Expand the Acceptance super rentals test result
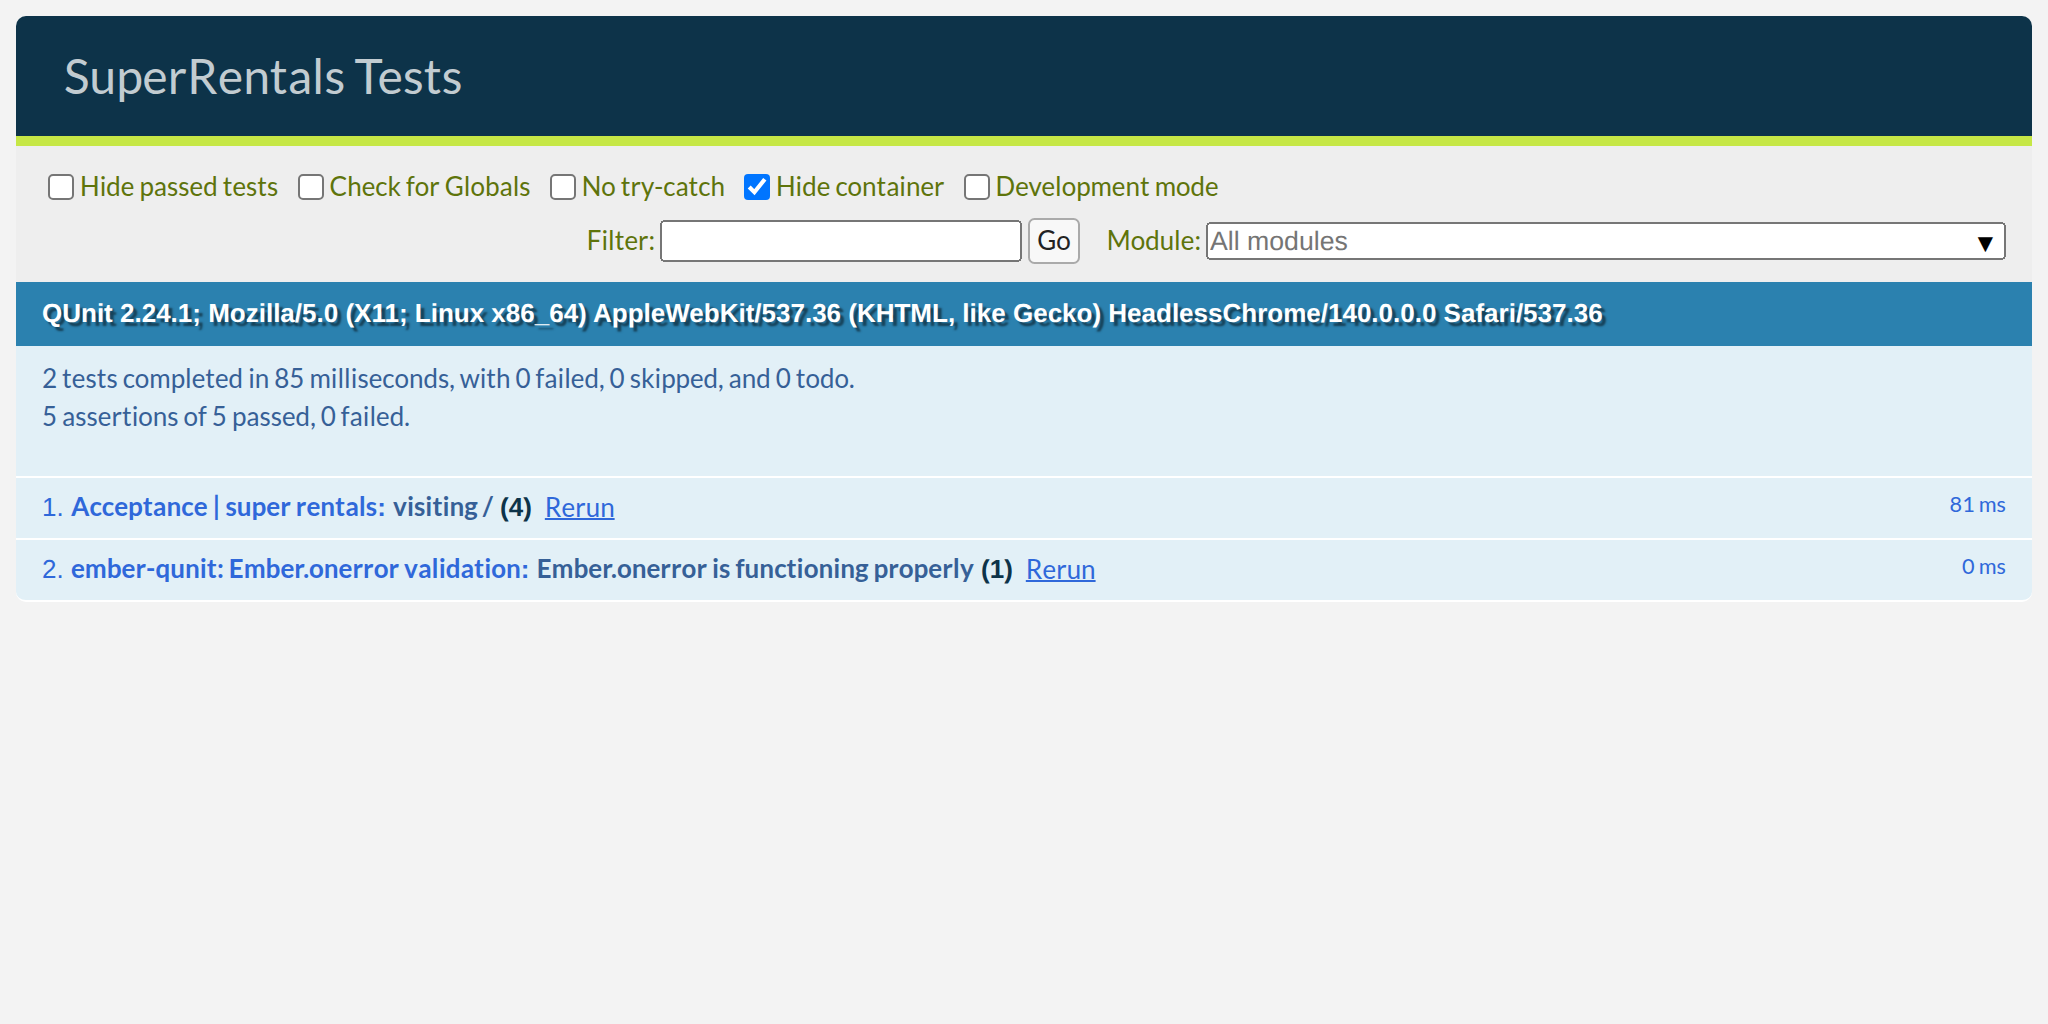Viewport: 2048px width, 1024px height. coord(227,507)
